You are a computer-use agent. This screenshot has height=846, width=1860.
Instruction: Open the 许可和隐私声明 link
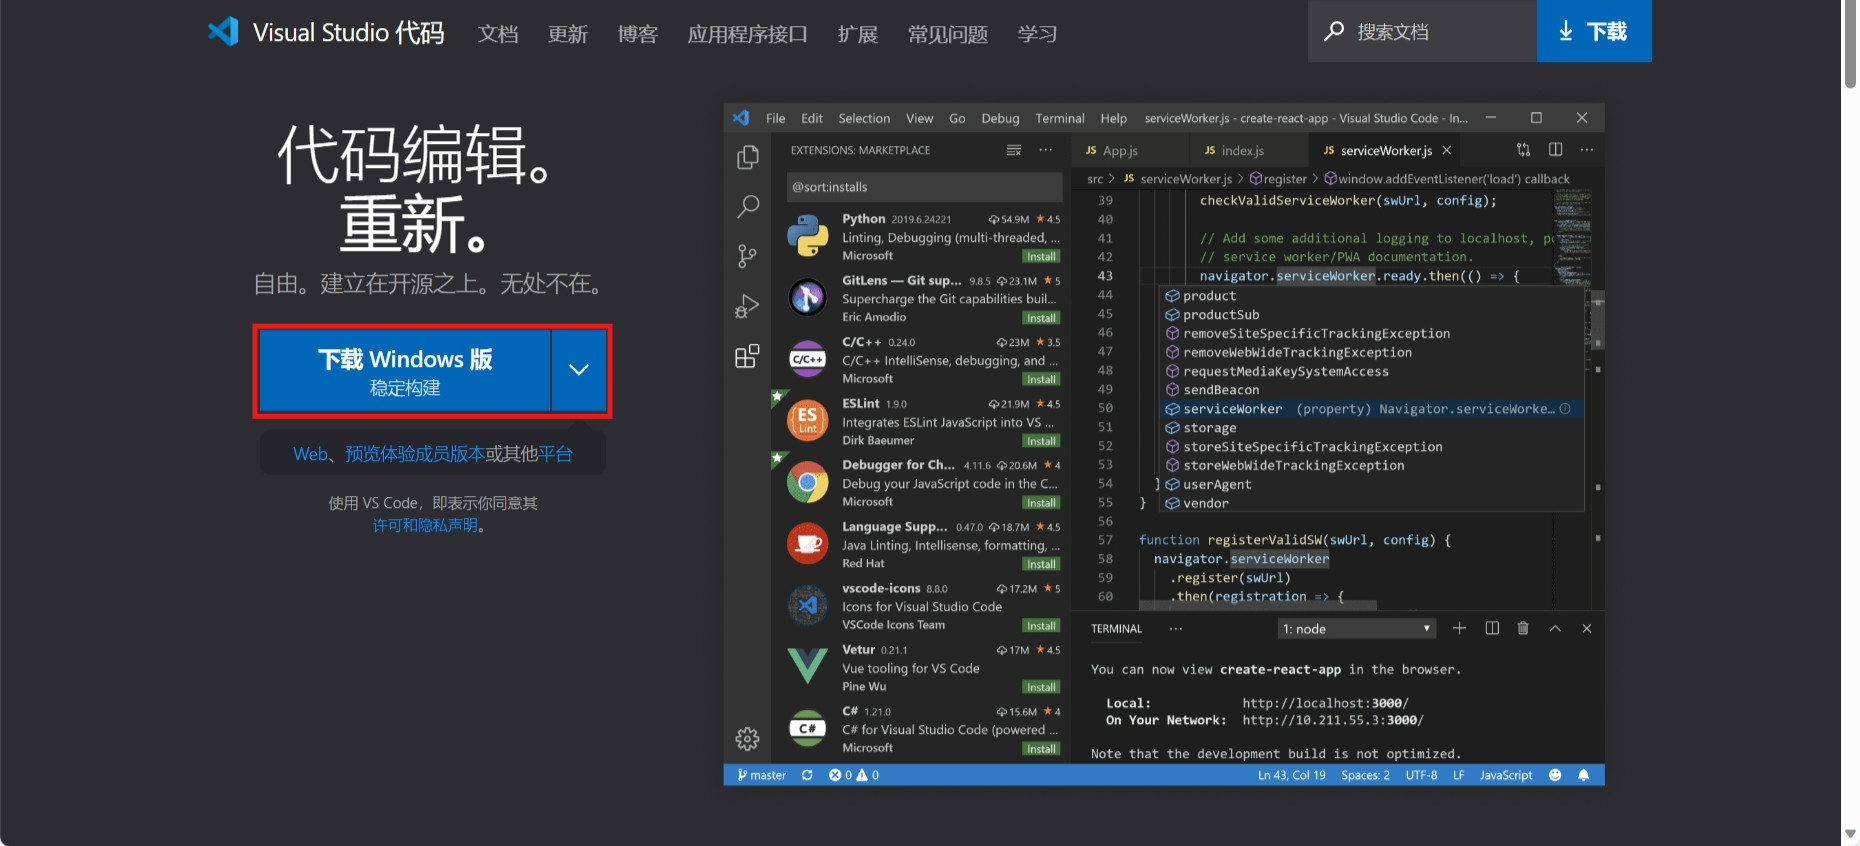(x=426, y=525)
